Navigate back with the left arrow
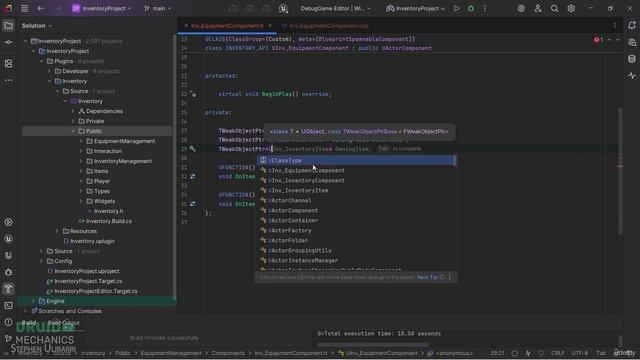The height and width of the screenshot is (360, 640). tap(40, 8)
